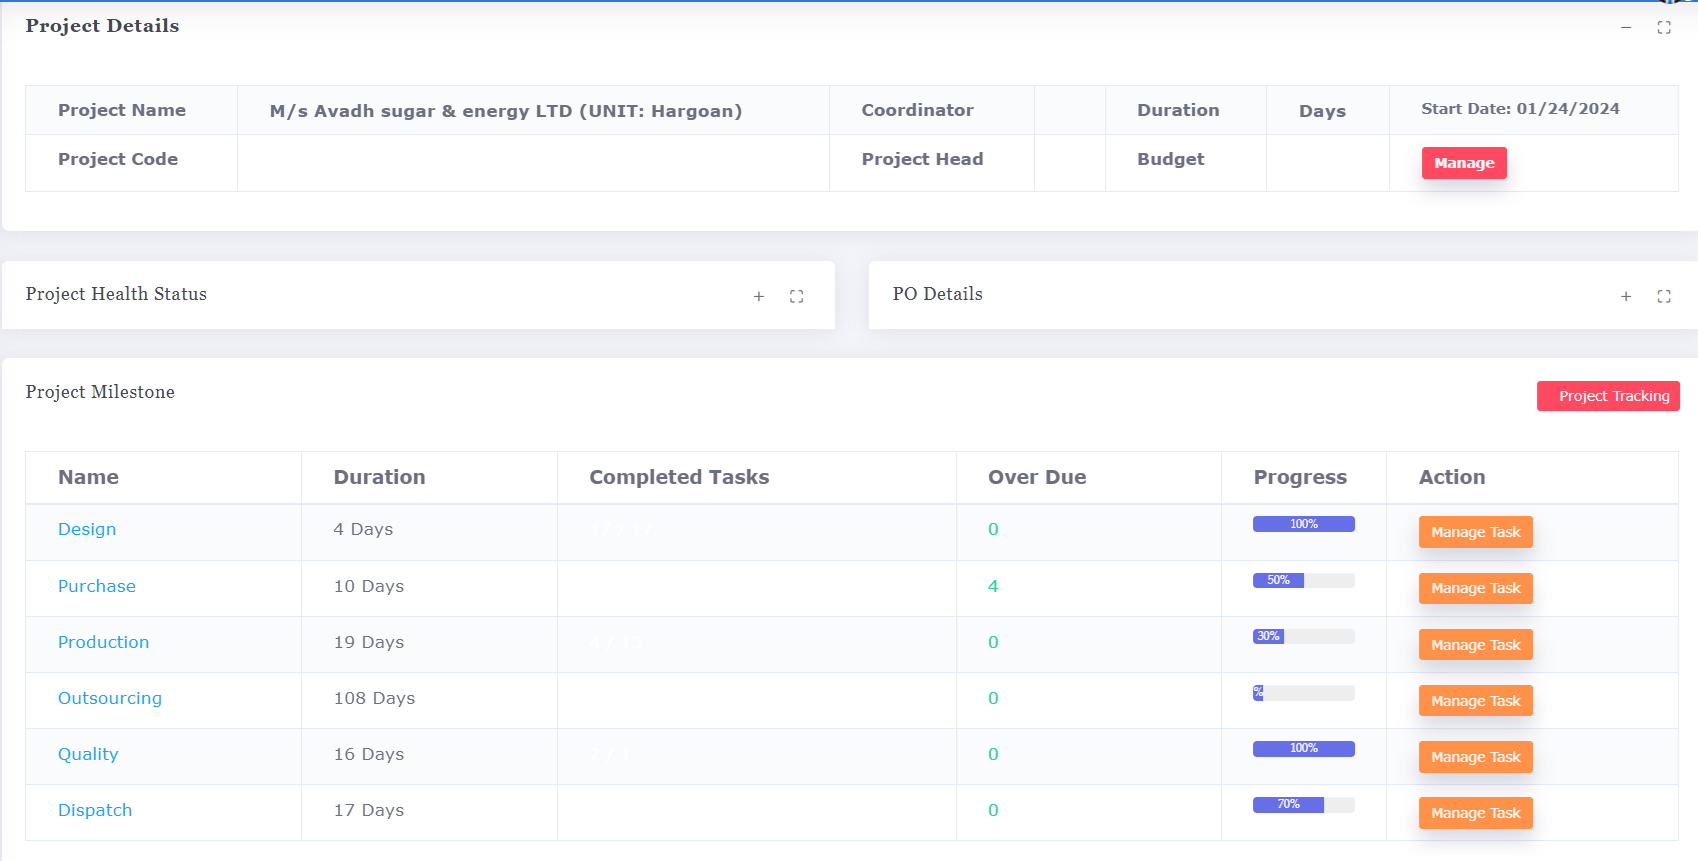Screen dimensions: 1698x861
Task: Click Manage Task for Design
Action: coord(1475,532)
